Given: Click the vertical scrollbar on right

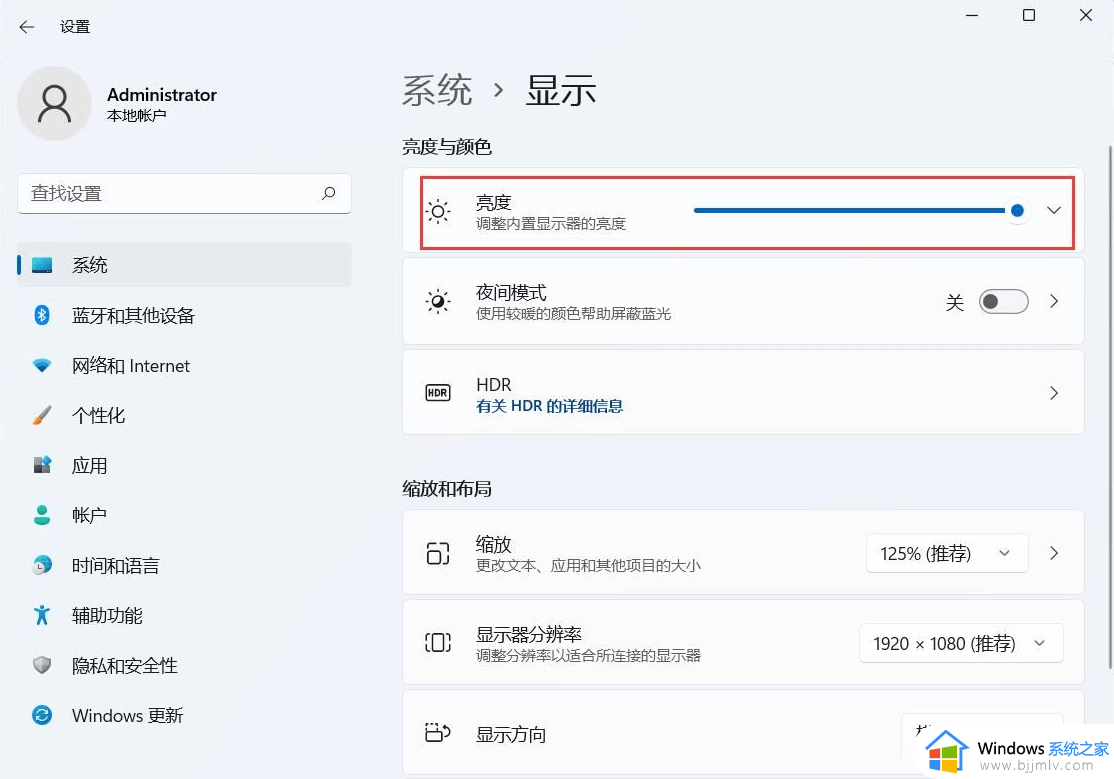Looking at the screenshot, I should click(1110, 407).
